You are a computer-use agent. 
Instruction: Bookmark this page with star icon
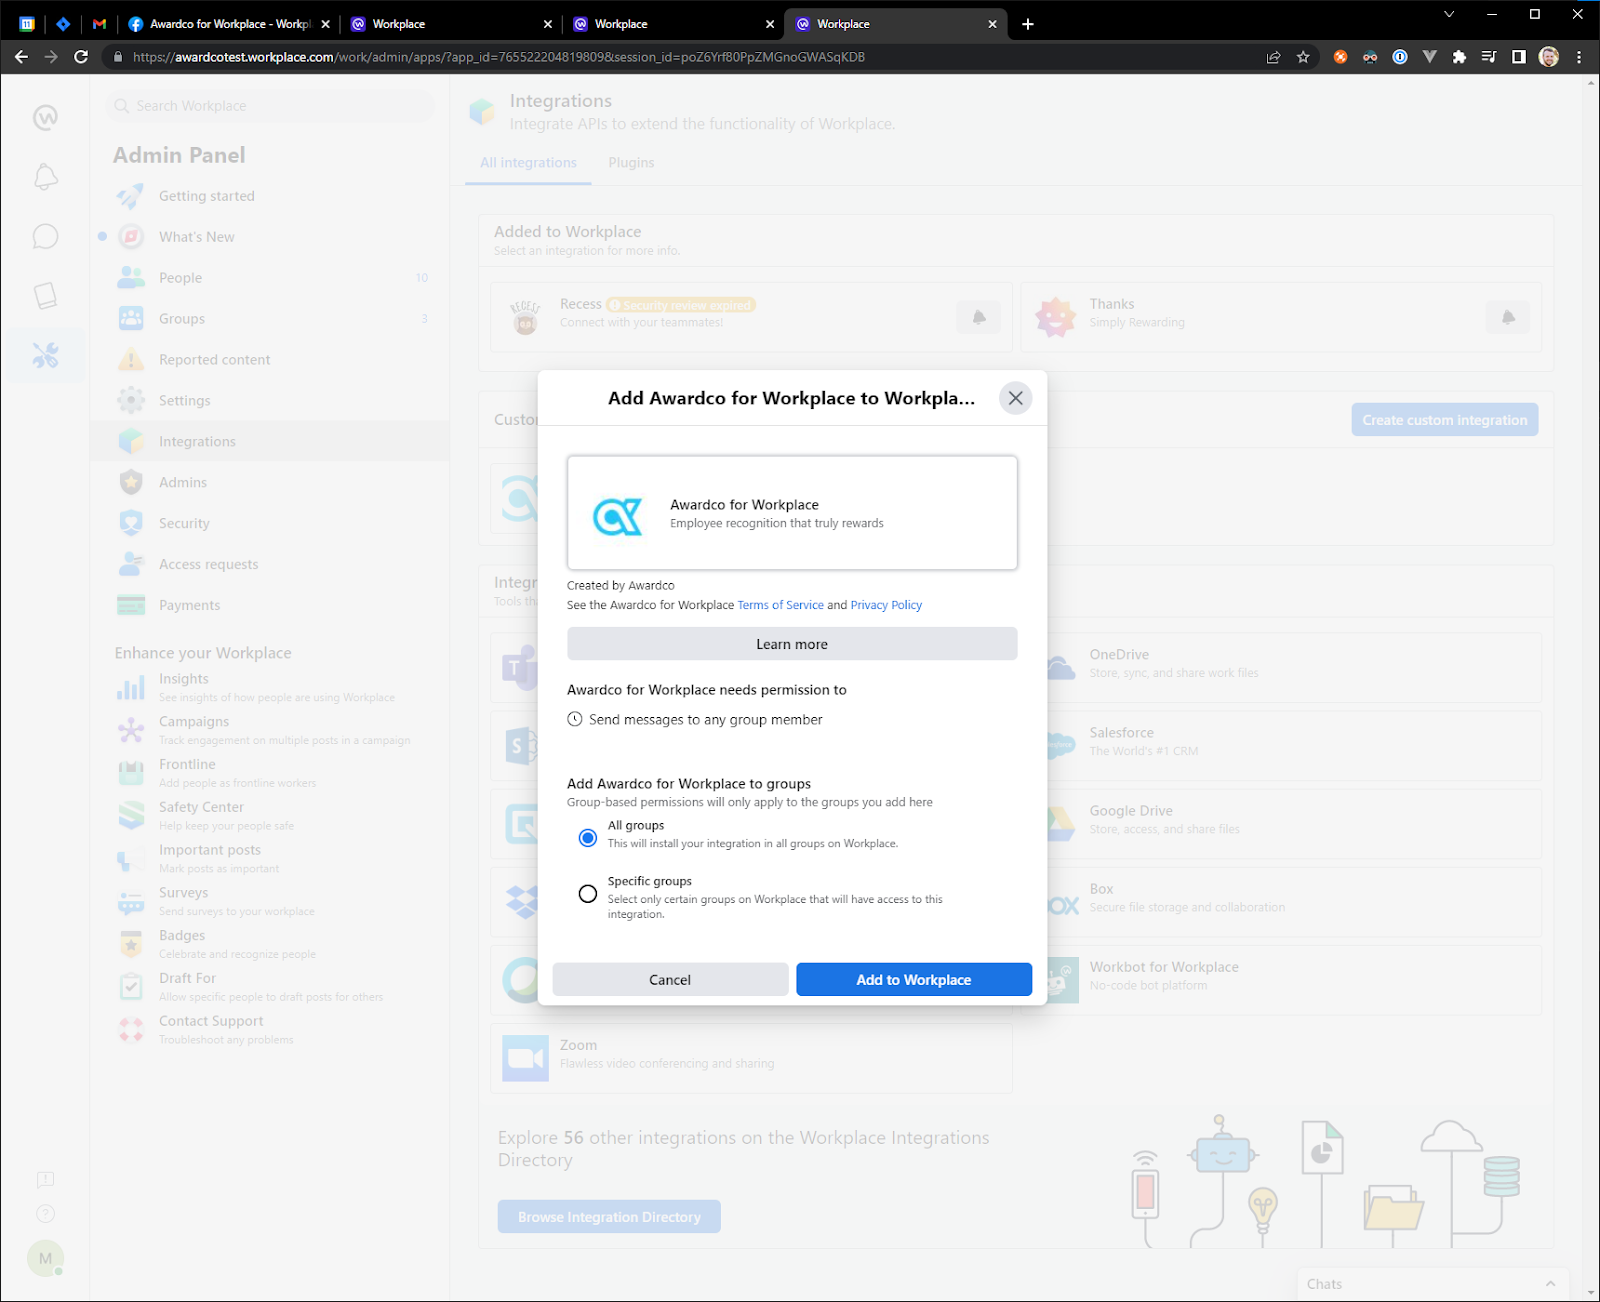pos(1303,57)
